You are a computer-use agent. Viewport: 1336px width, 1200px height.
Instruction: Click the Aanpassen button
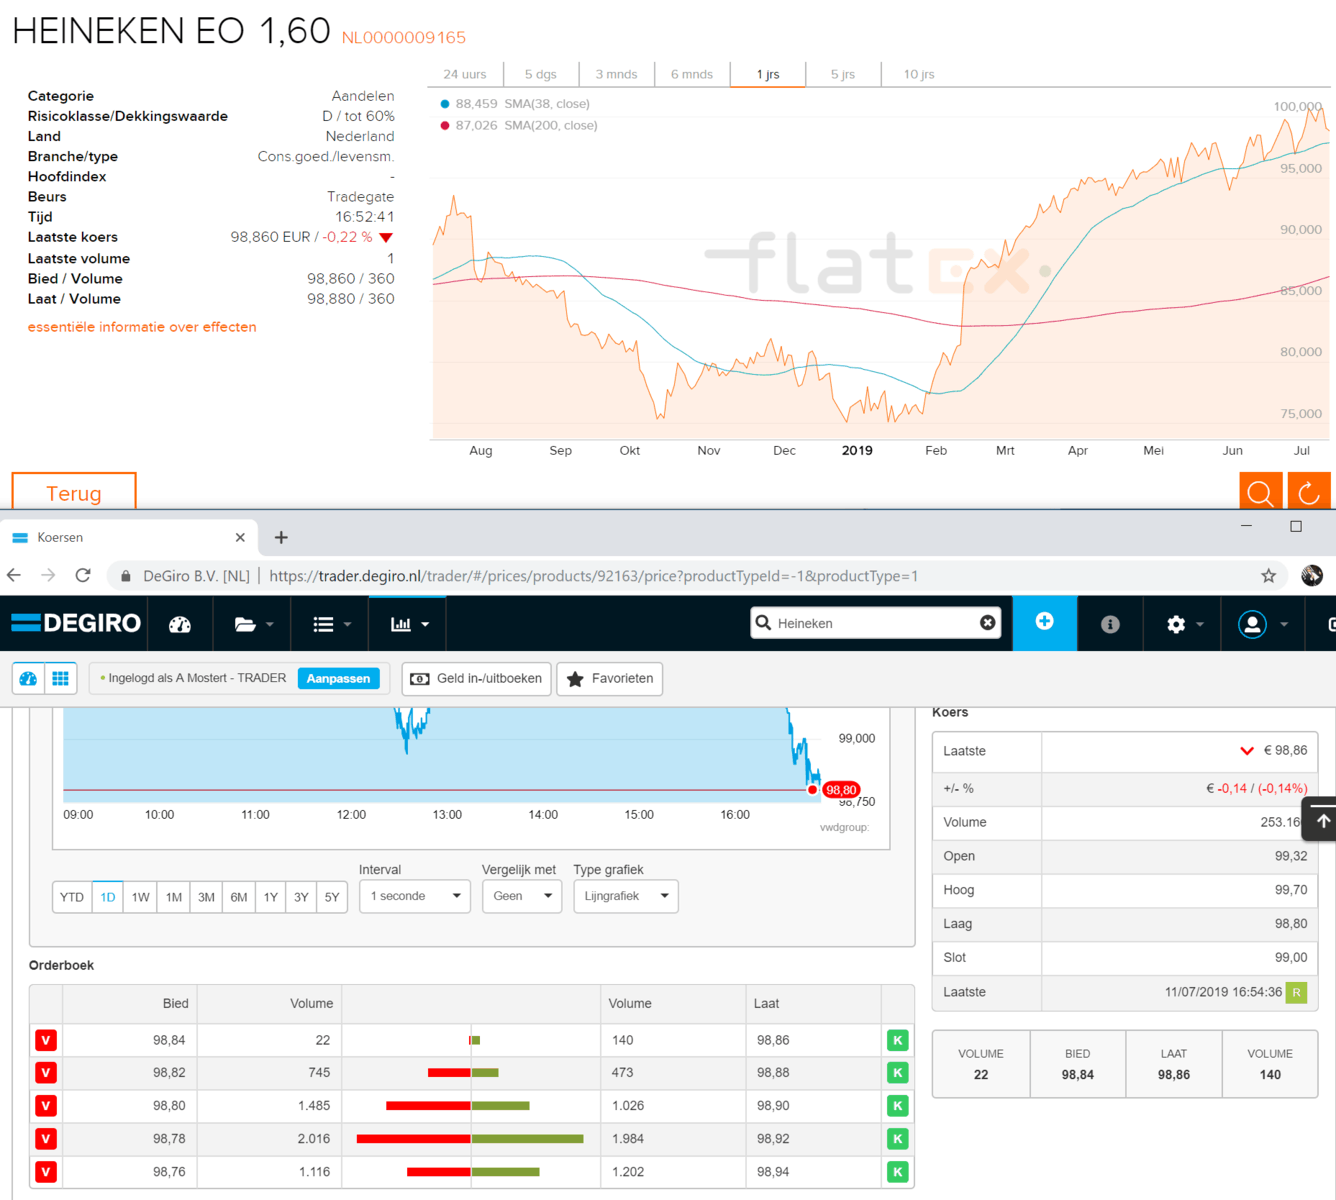click(338, 678)
